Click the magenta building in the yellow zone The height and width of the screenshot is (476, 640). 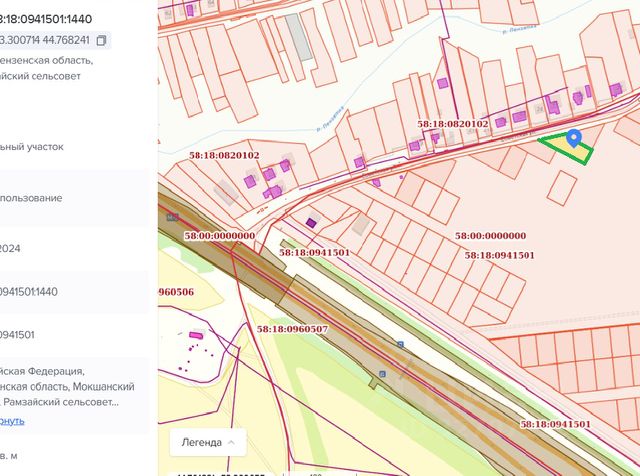(196, 335)
